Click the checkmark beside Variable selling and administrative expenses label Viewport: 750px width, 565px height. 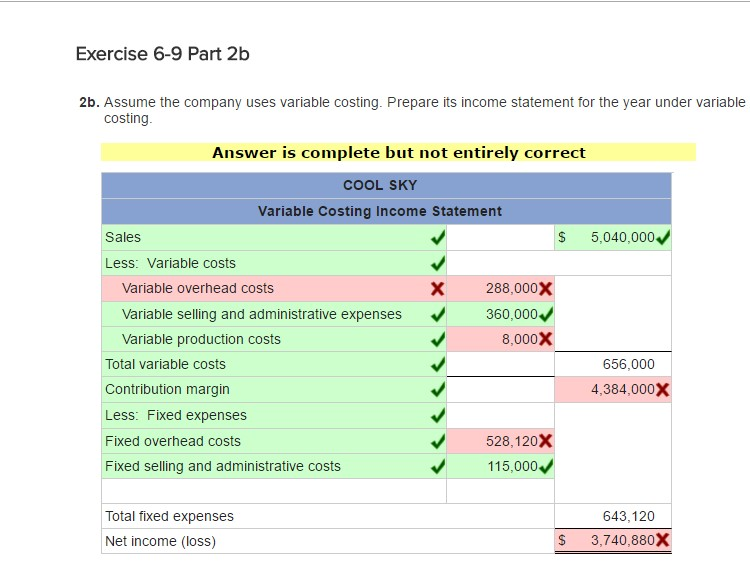coord(438,314)
